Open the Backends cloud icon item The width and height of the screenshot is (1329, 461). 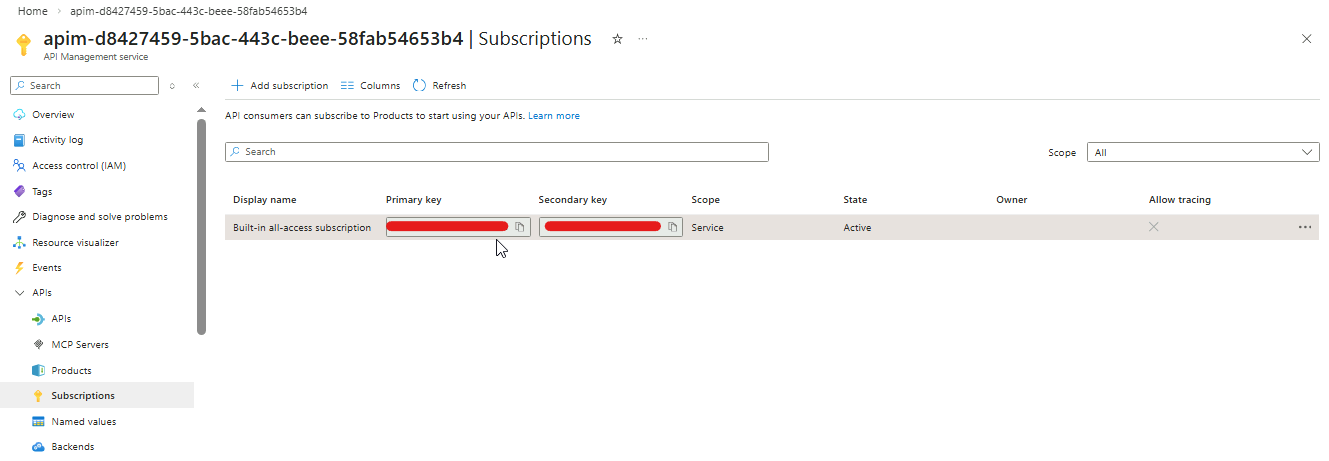point(38,447)
